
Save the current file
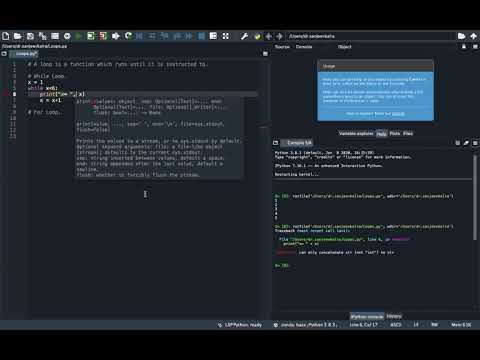click(30, 36)
